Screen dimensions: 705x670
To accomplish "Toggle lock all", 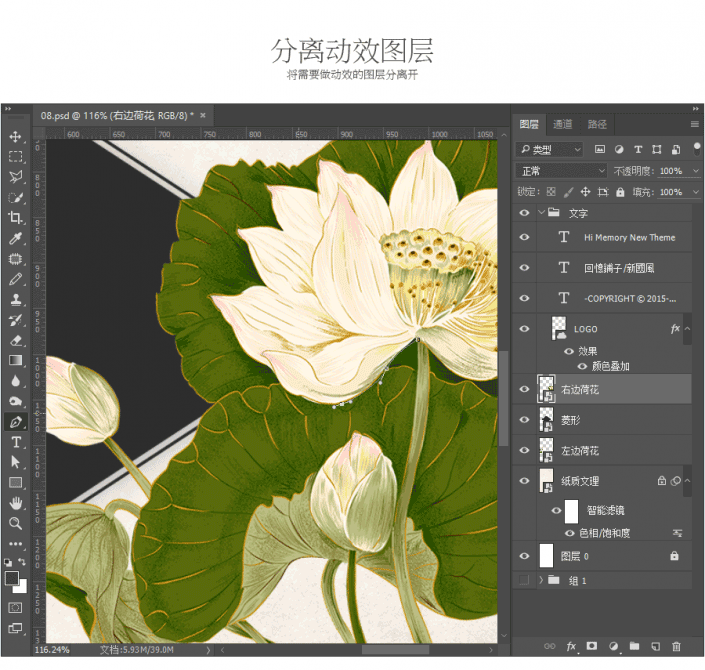I will [x=620, y=192].
